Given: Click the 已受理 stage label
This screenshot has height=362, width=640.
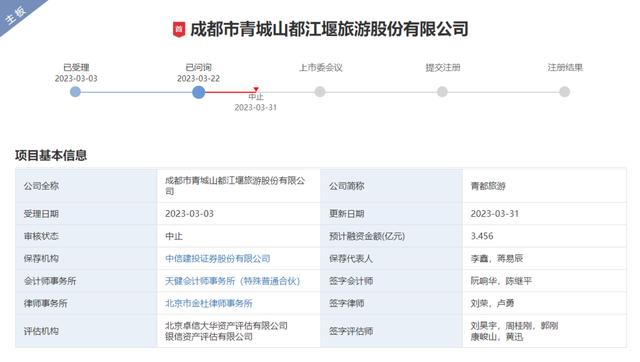Looking at the screenshot, I should click(76, 67).
